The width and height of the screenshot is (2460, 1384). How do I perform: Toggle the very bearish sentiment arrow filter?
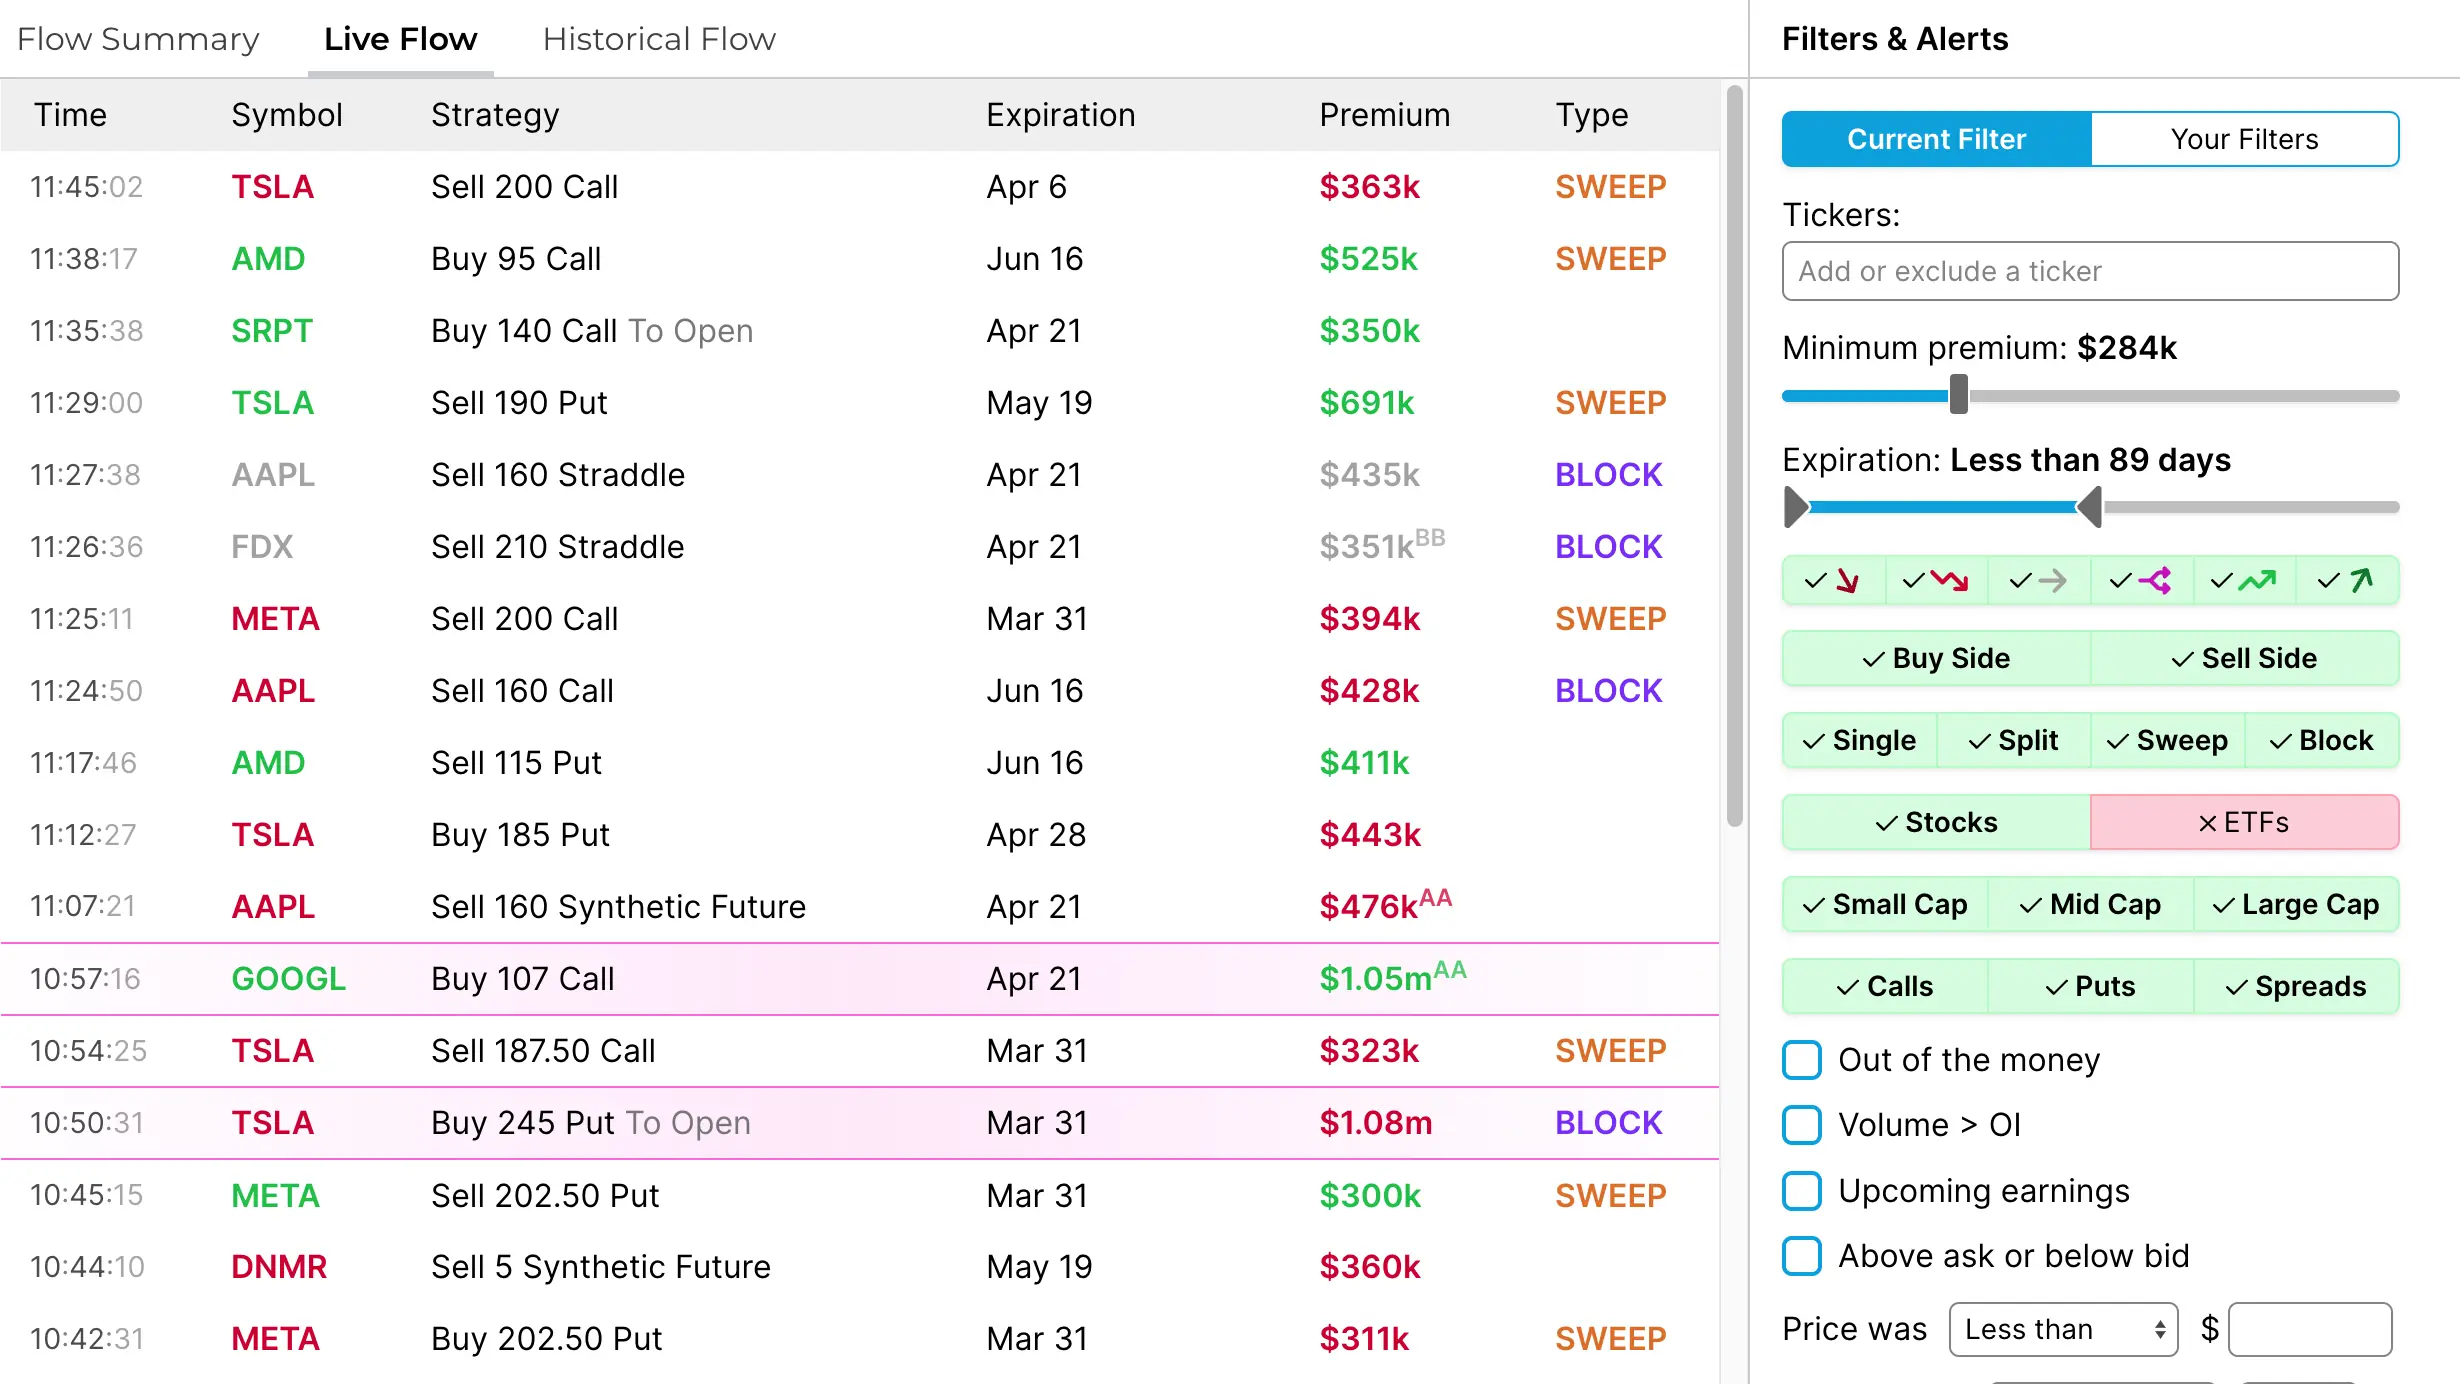1833,580
